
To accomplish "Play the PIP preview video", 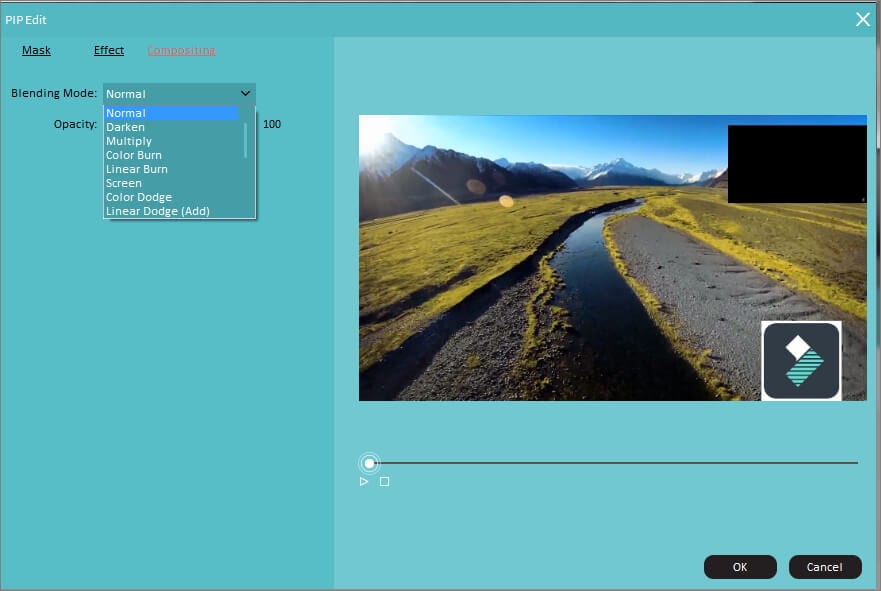I will pos(364,481).
